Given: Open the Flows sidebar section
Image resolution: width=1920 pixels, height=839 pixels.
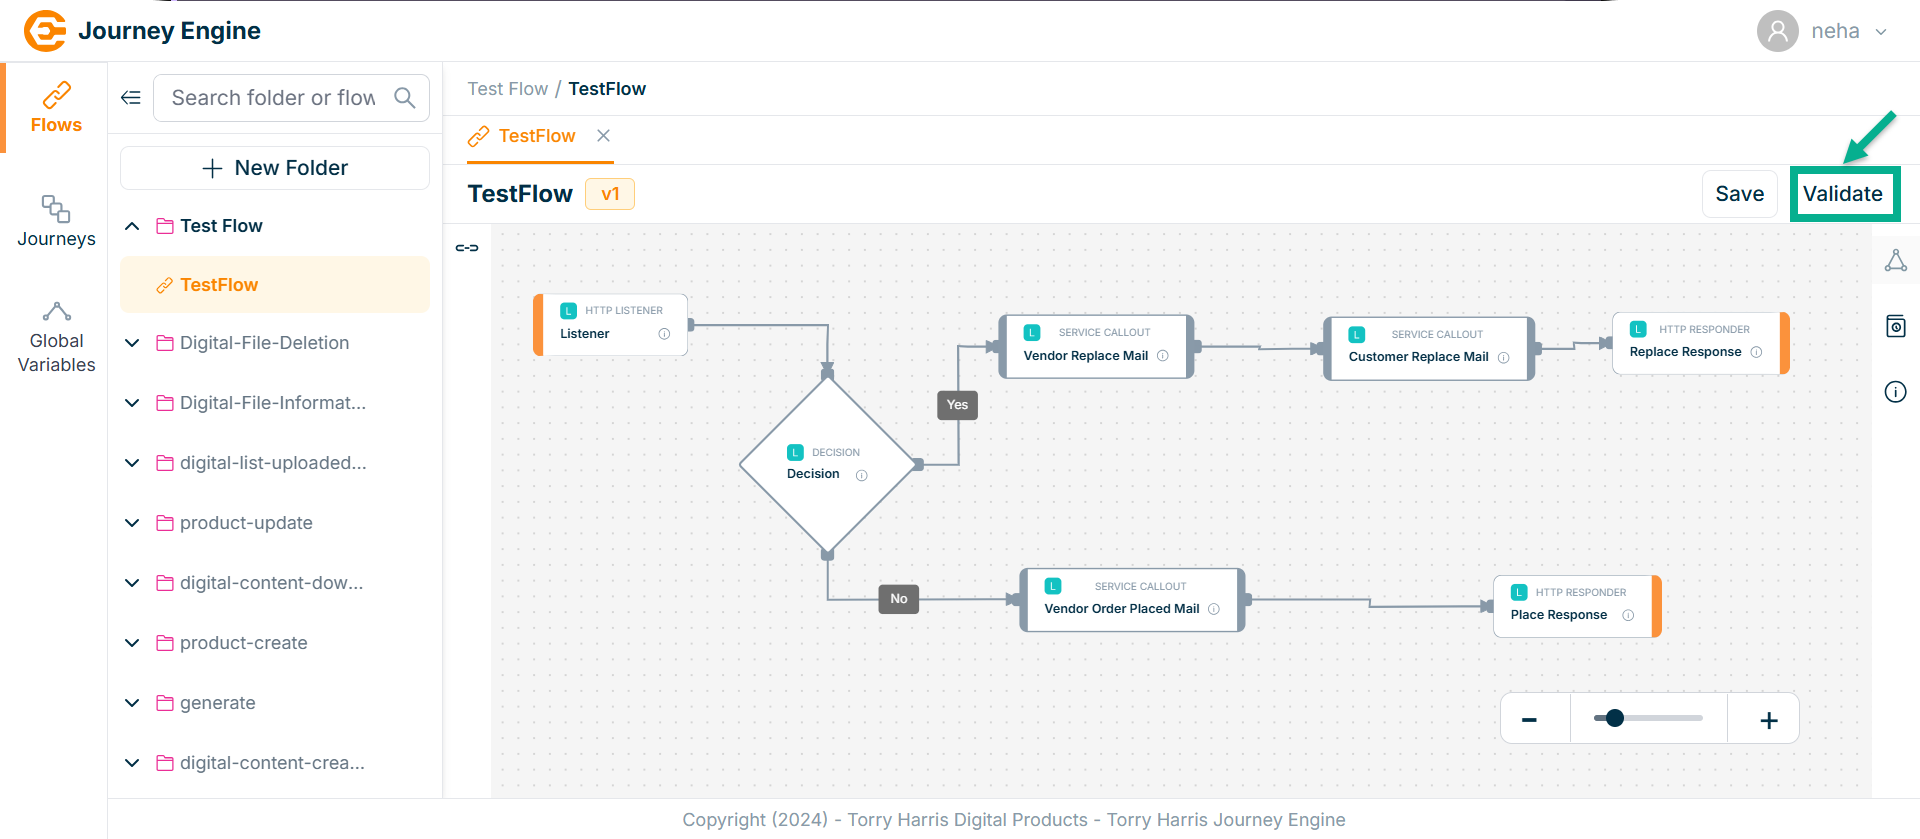Looking at the screenshot, I should (56, 108).
